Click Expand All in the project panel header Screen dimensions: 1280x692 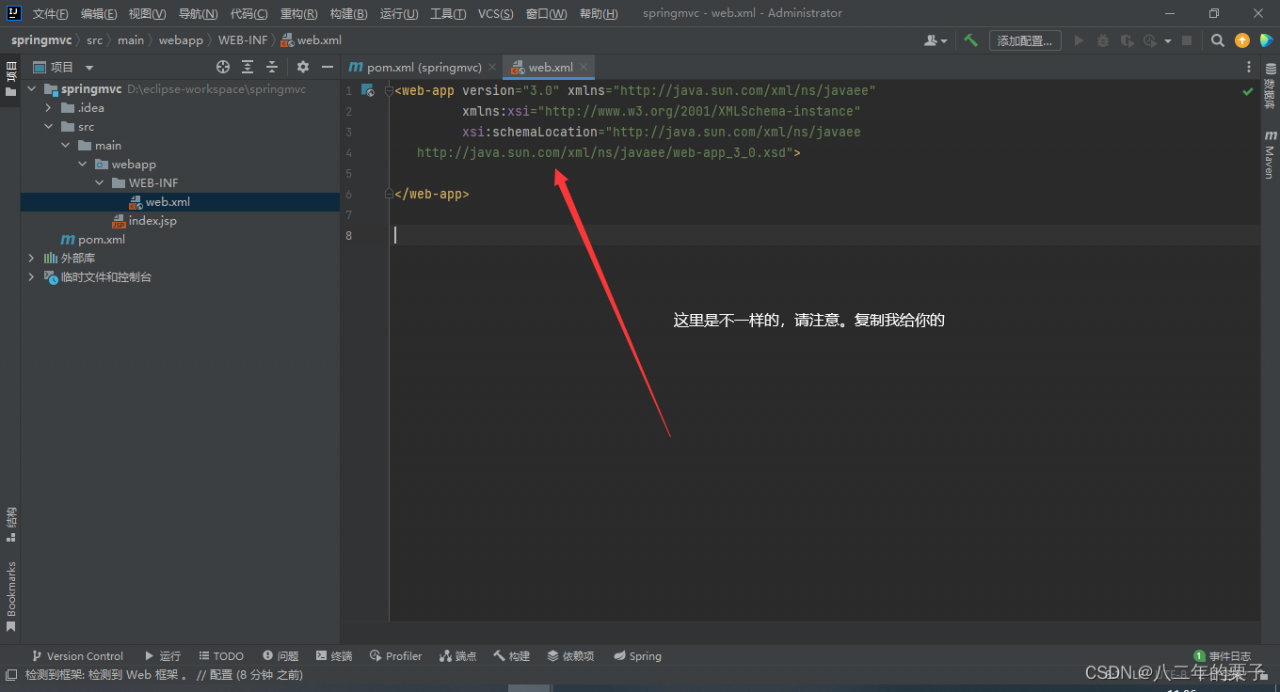[x=247, y=67]
